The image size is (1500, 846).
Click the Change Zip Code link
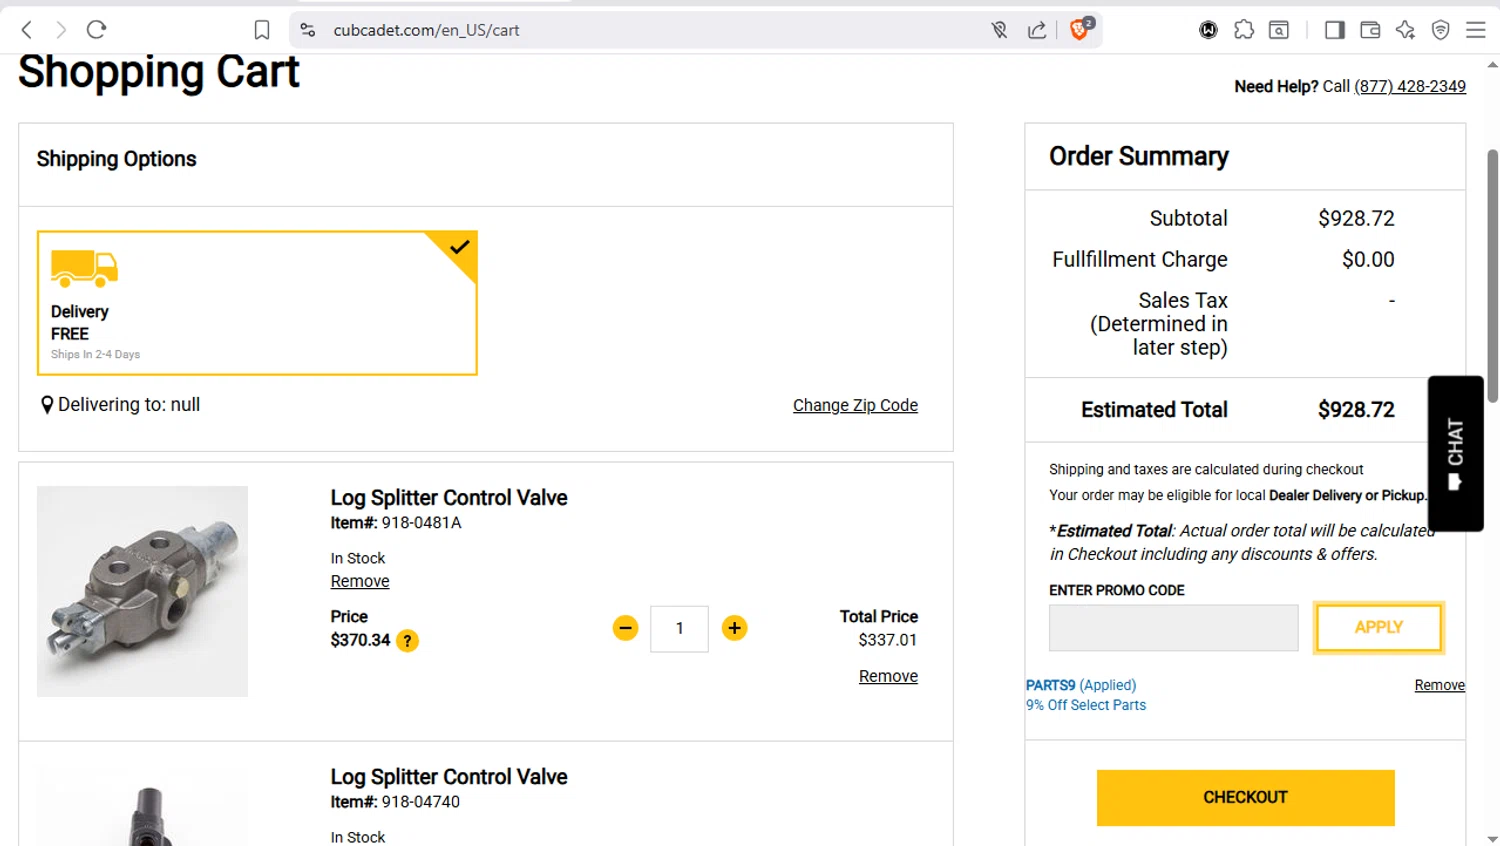(x=855, y=405)
